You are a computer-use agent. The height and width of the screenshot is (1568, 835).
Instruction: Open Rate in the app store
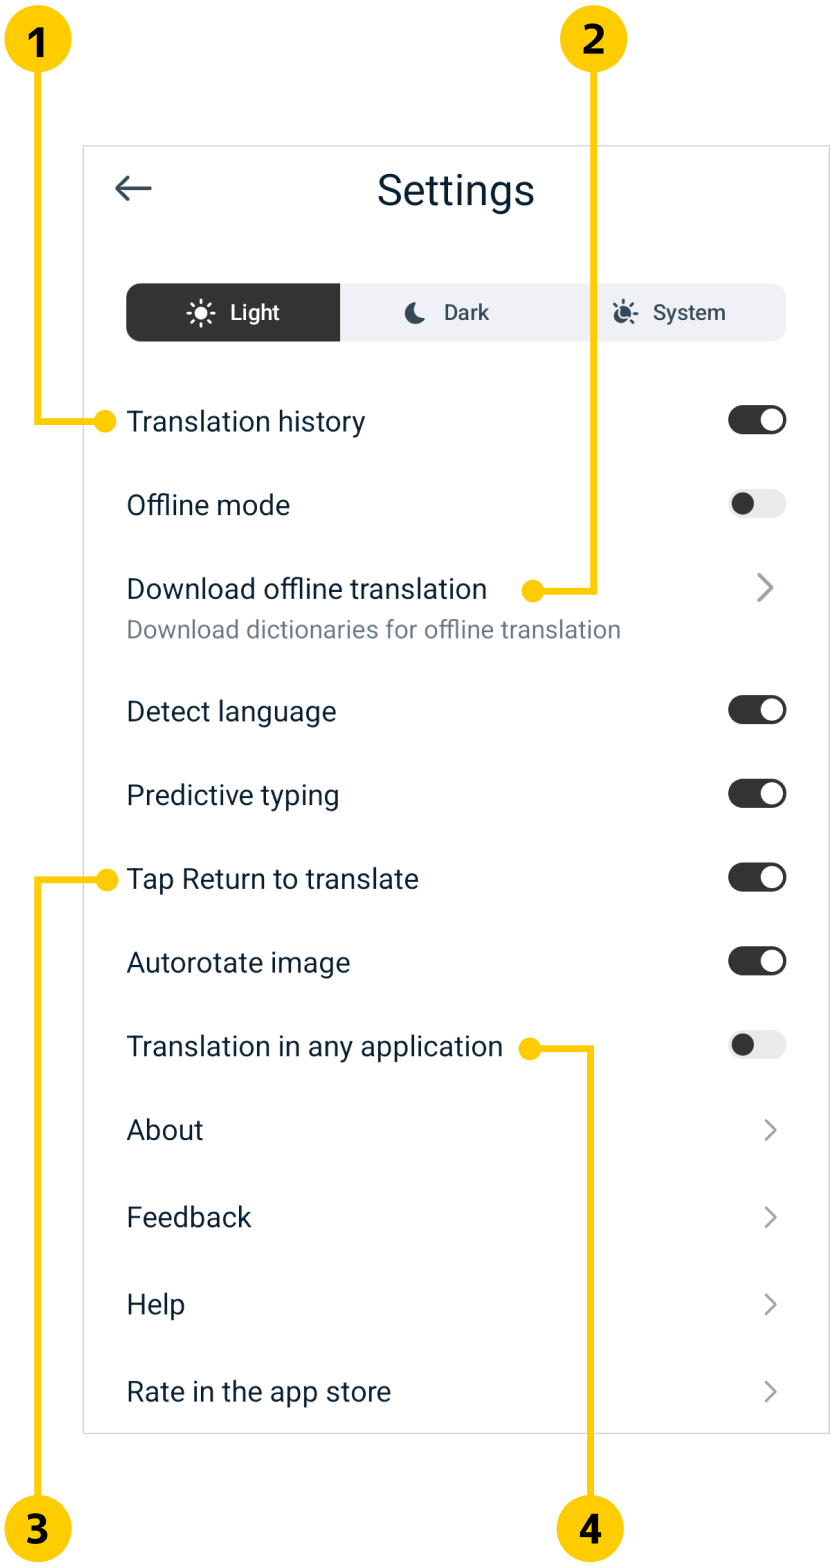(259, 1392)
